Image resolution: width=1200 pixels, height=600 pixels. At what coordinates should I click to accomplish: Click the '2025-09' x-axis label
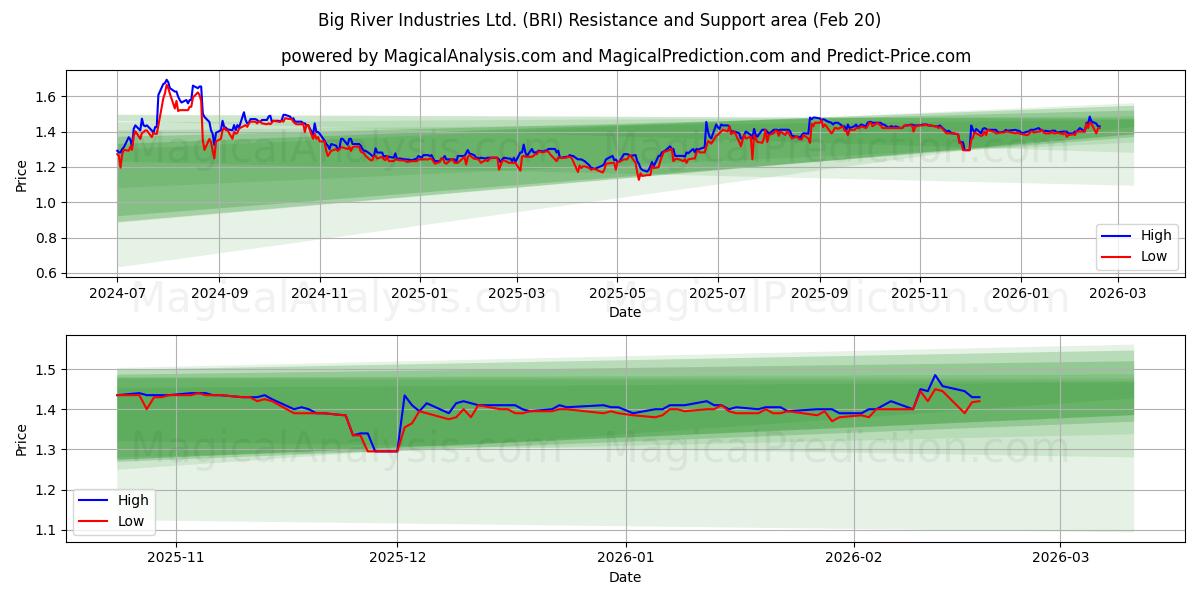(820, 294)
